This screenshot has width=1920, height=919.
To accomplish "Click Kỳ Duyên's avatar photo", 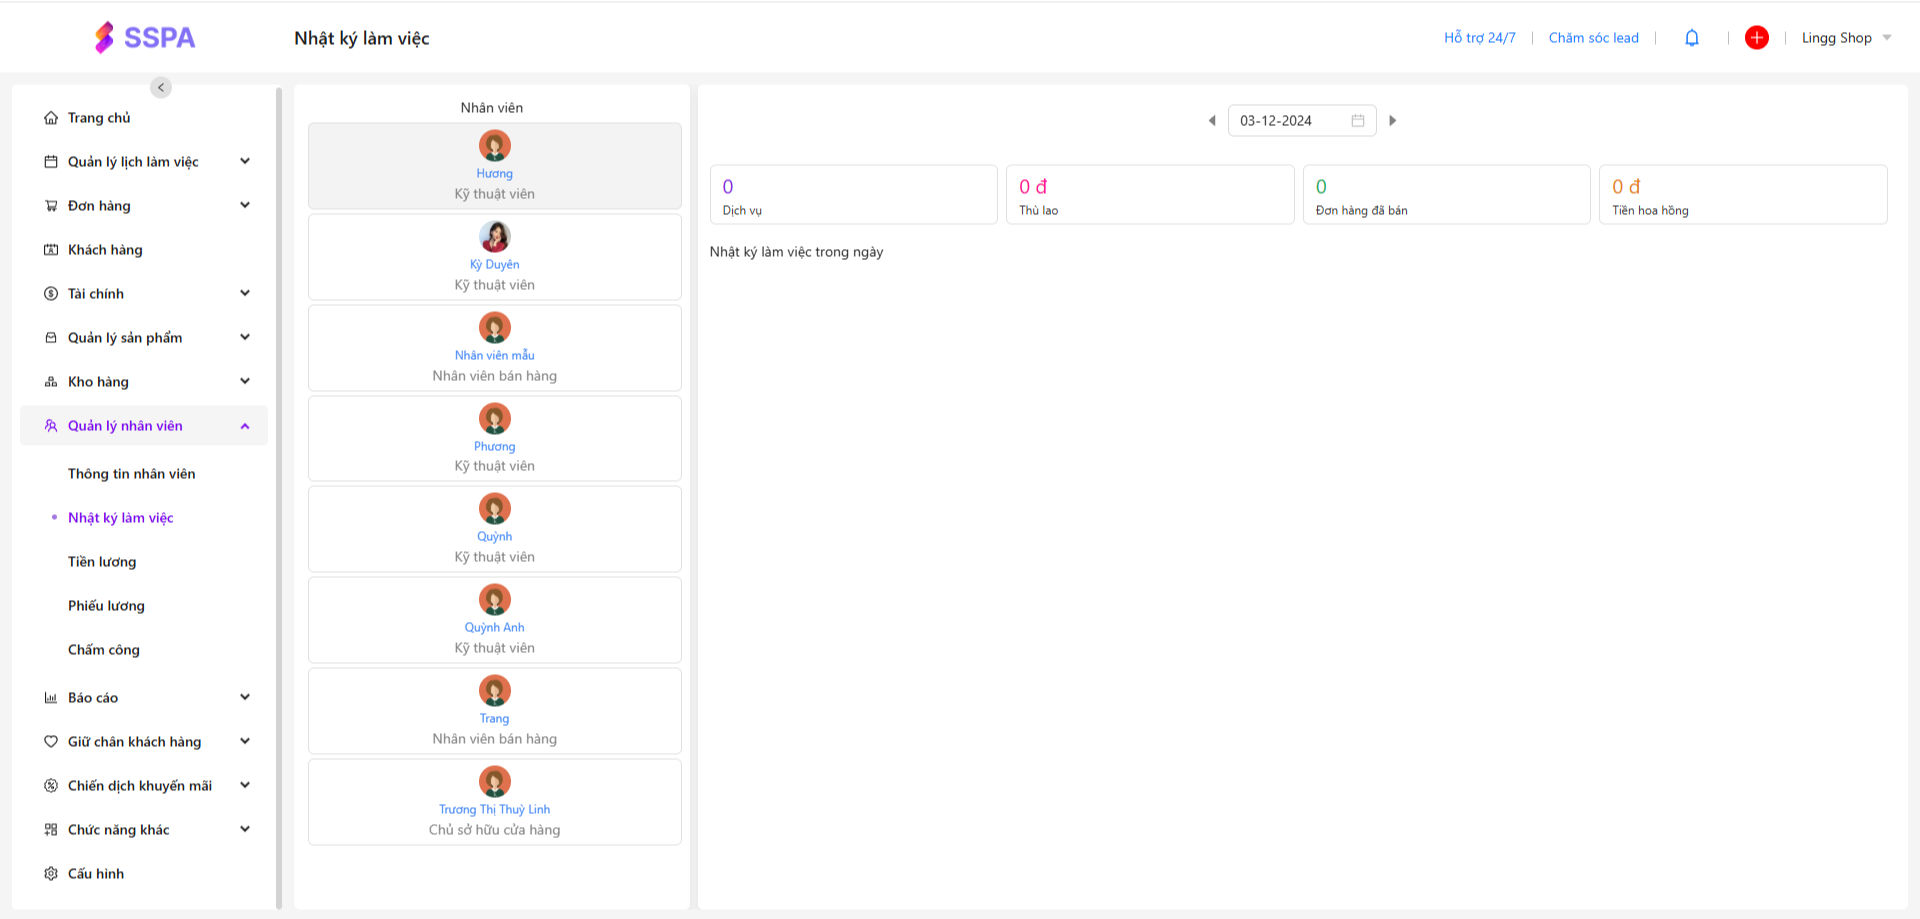I will [x=495, y=237].
